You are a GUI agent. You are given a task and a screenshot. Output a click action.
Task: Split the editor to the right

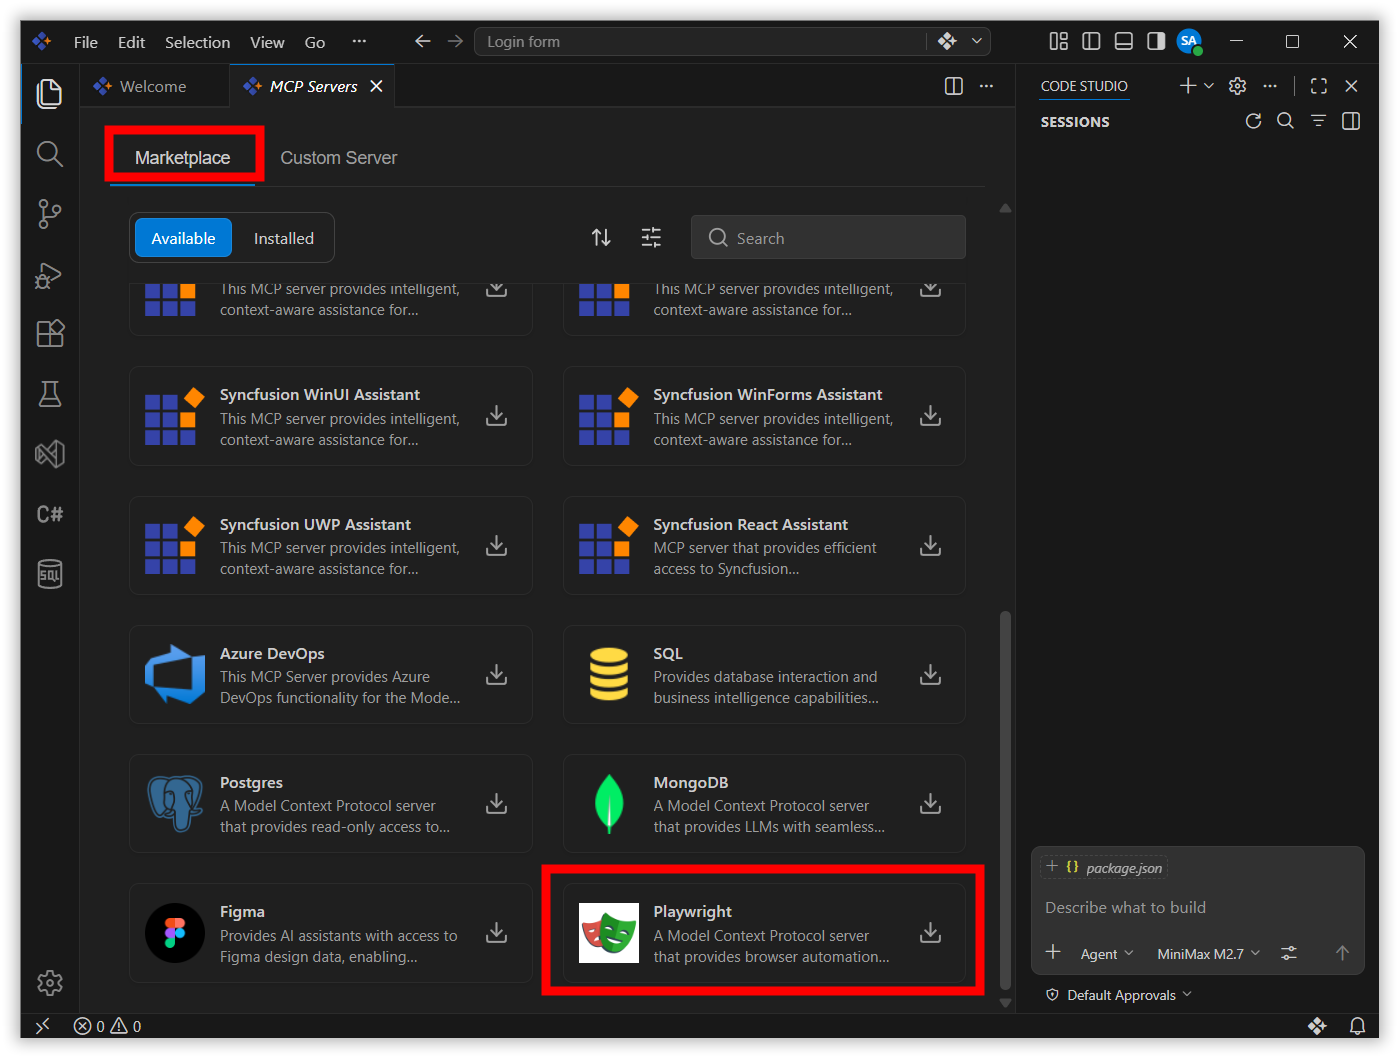click(954, 86)
